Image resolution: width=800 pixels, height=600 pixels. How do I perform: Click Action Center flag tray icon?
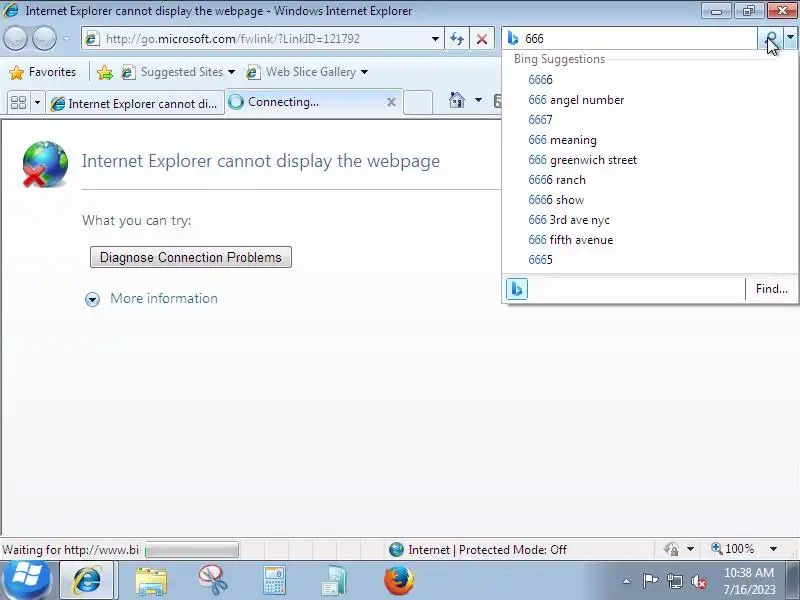650,581
